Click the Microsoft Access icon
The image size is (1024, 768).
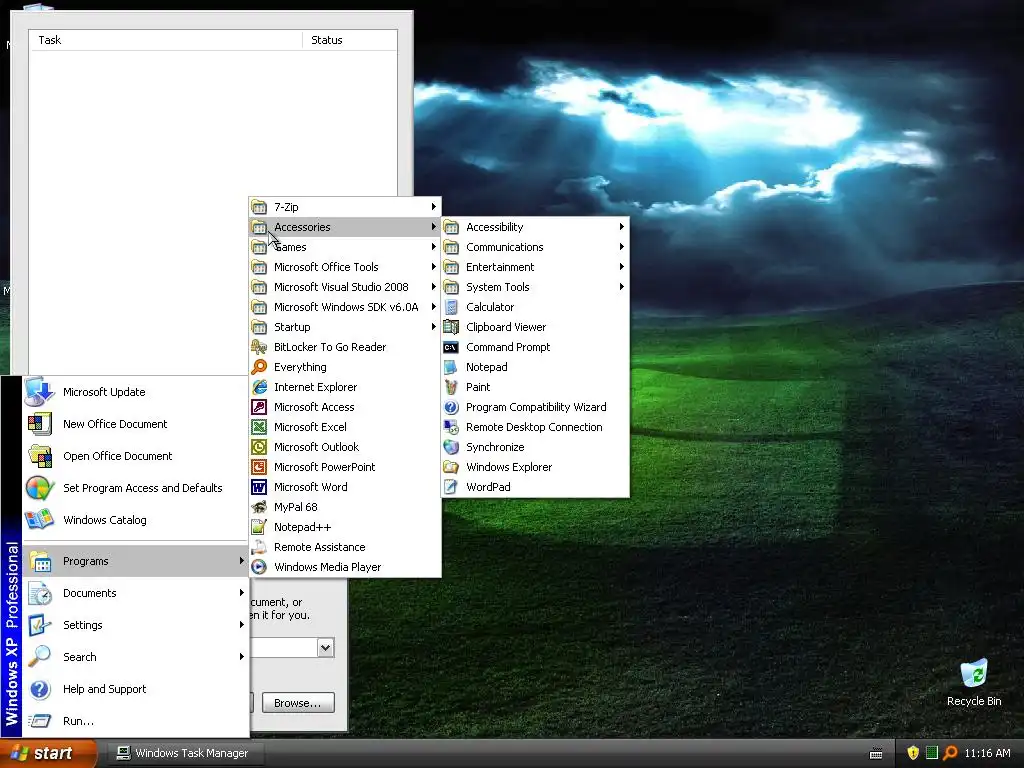tap(259, 408)
